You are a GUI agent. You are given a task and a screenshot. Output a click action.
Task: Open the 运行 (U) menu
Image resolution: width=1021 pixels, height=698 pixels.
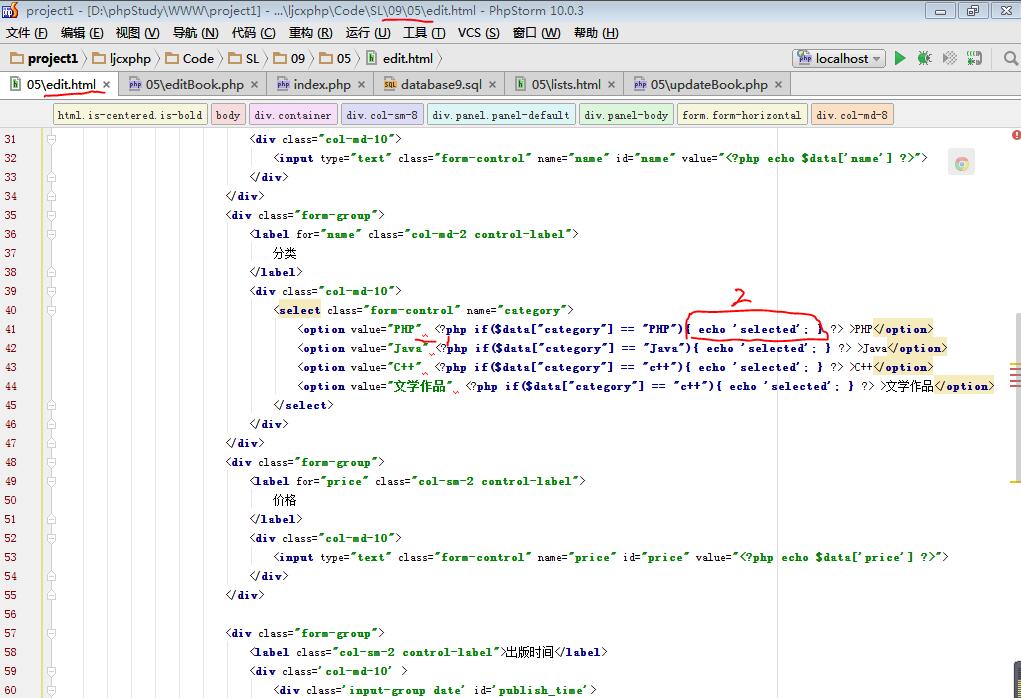(x=368, y=33)
